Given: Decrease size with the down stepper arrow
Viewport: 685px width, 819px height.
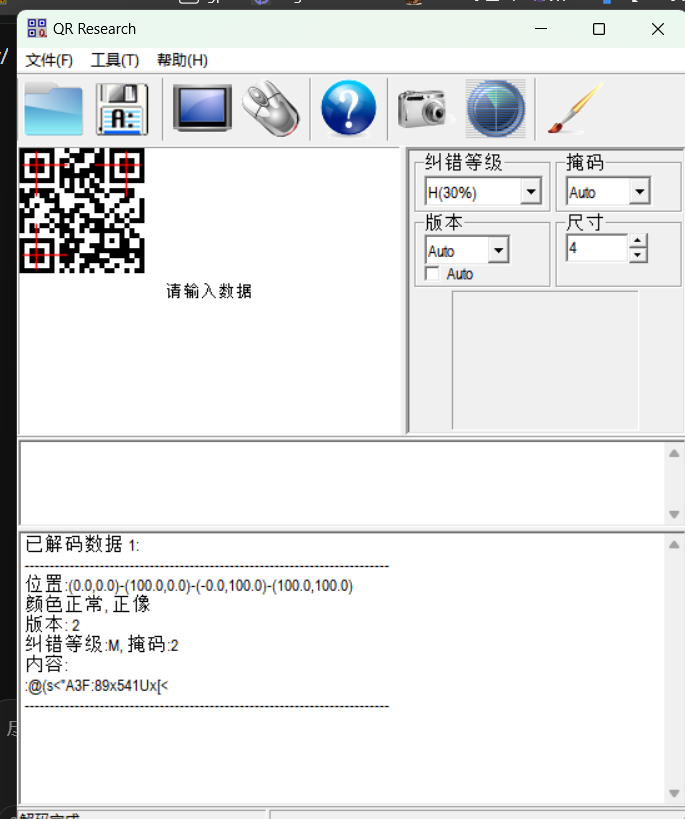Looking at the screenshot, I should pyautogui.click(x=638, y=255).
